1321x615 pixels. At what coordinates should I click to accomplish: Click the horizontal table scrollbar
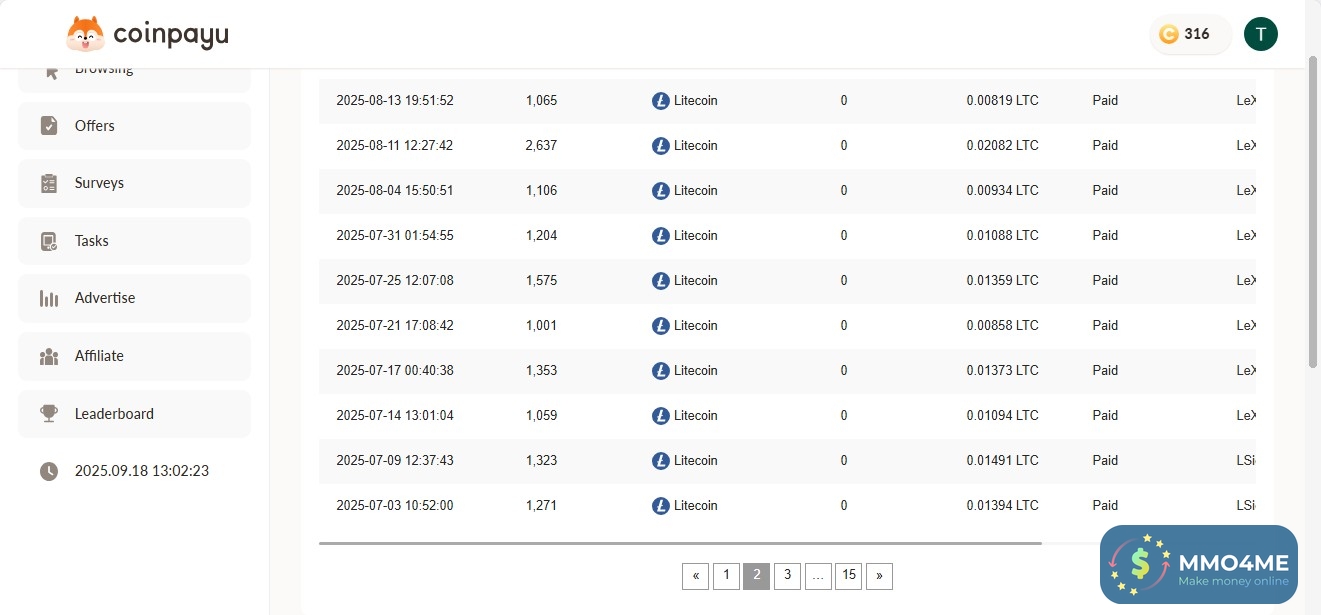(680, 543)
